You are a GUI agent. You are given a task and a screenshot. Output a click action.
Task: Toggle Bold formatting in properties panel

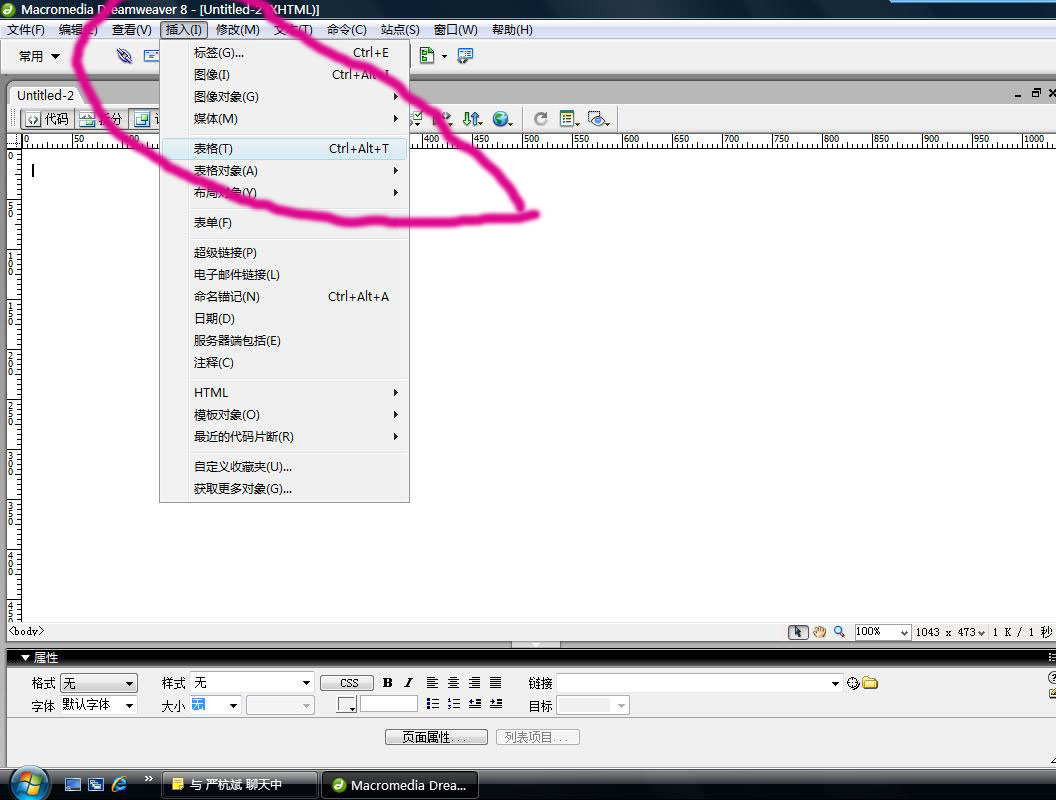click(x=387, y=683)
